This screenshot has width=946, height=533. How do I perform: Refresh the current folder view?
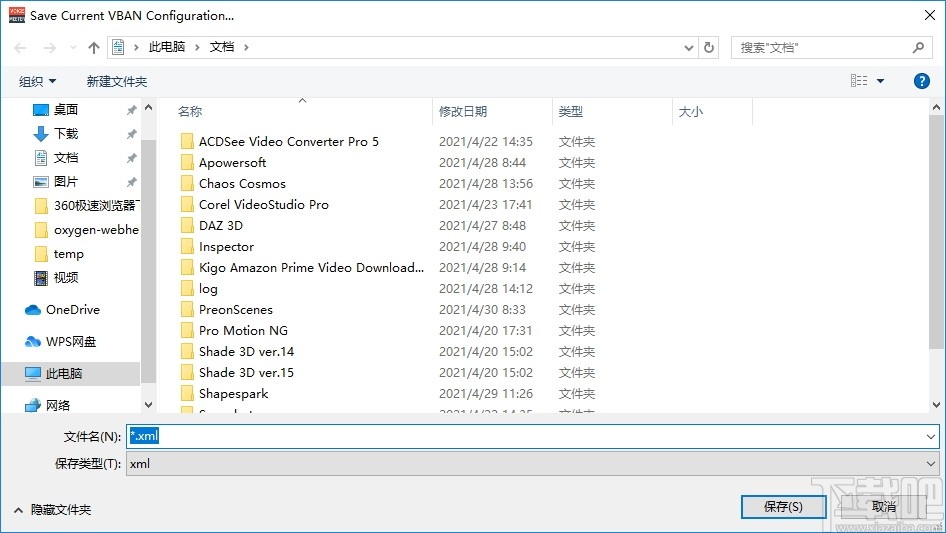(x=710, y=47)
